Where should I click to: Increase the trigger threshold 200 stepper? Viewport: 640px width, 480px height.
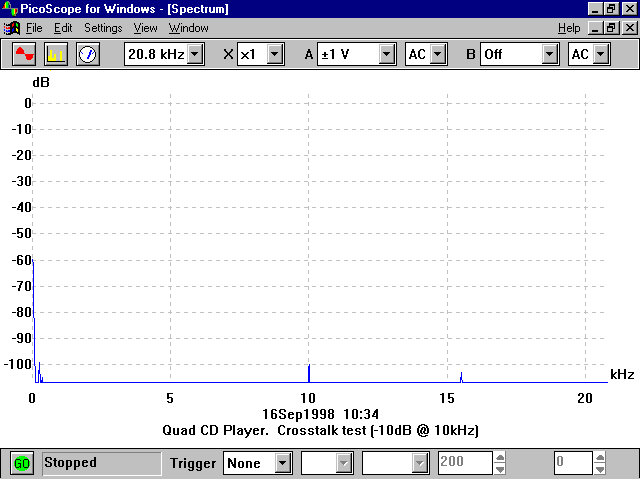coord(500,457)
